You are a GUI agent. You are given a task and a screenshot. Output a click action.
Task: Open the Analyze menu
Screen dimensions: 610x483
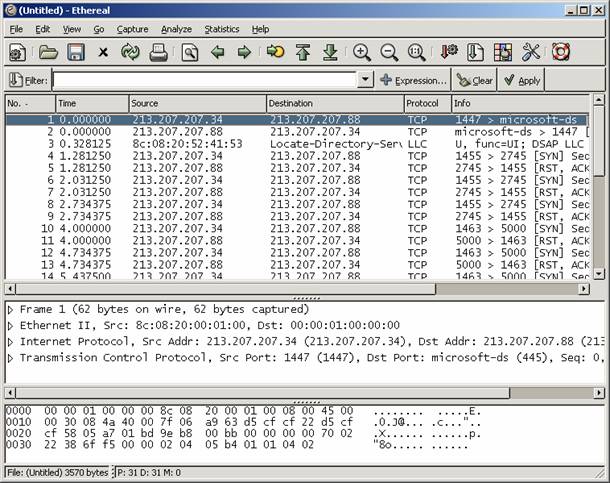click(x=176, y=29)
